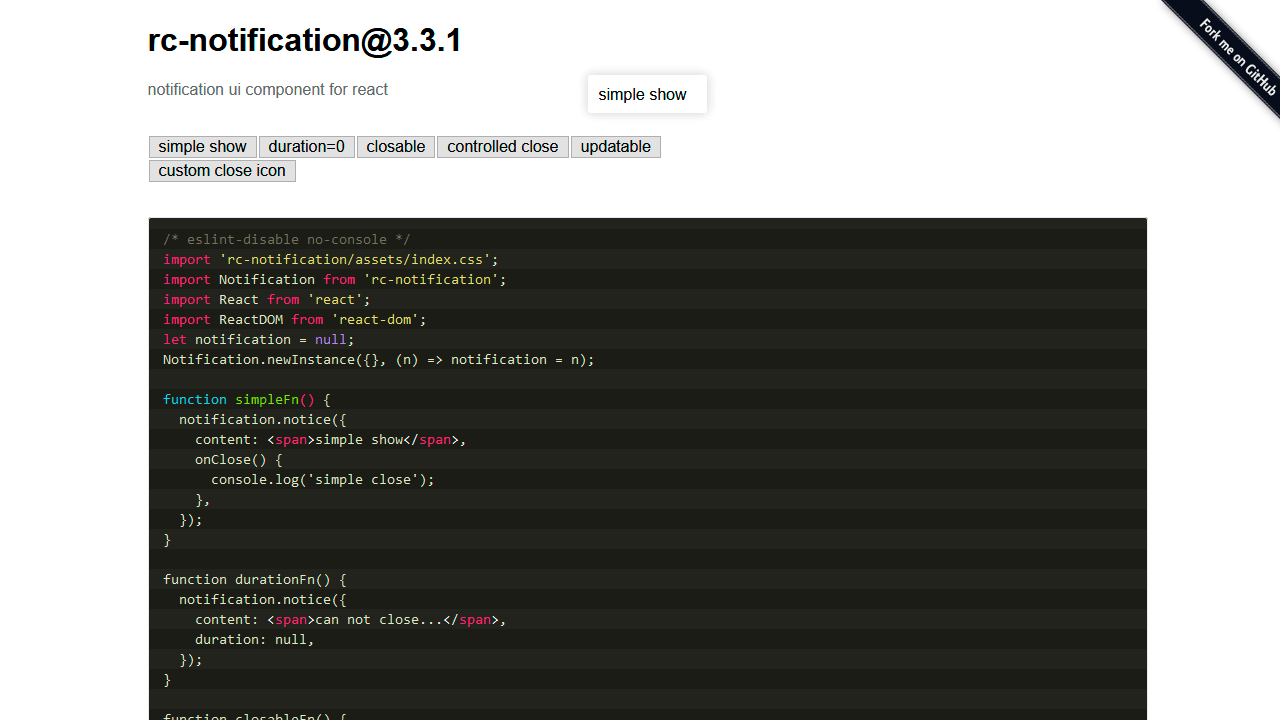This screenshot has height=720, width=1280.
Task: Click the "duration: null," code line
Action: [x=254, y=640]
